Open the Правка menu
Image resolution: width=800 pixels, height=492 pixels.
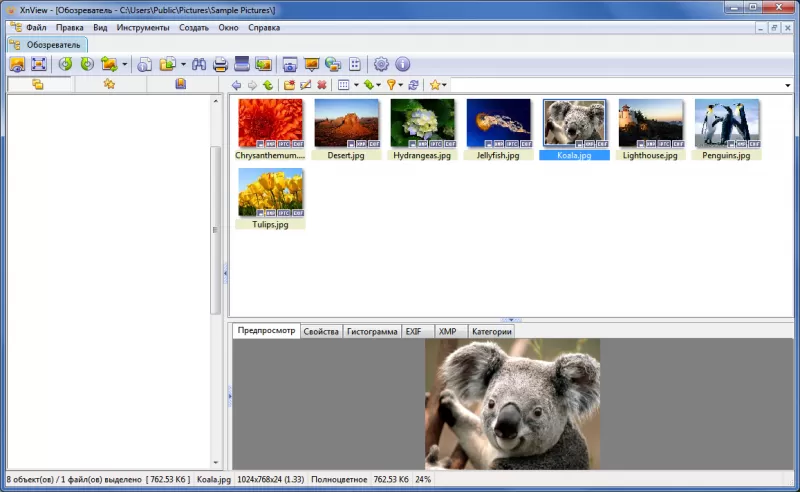tap(69, 28)
